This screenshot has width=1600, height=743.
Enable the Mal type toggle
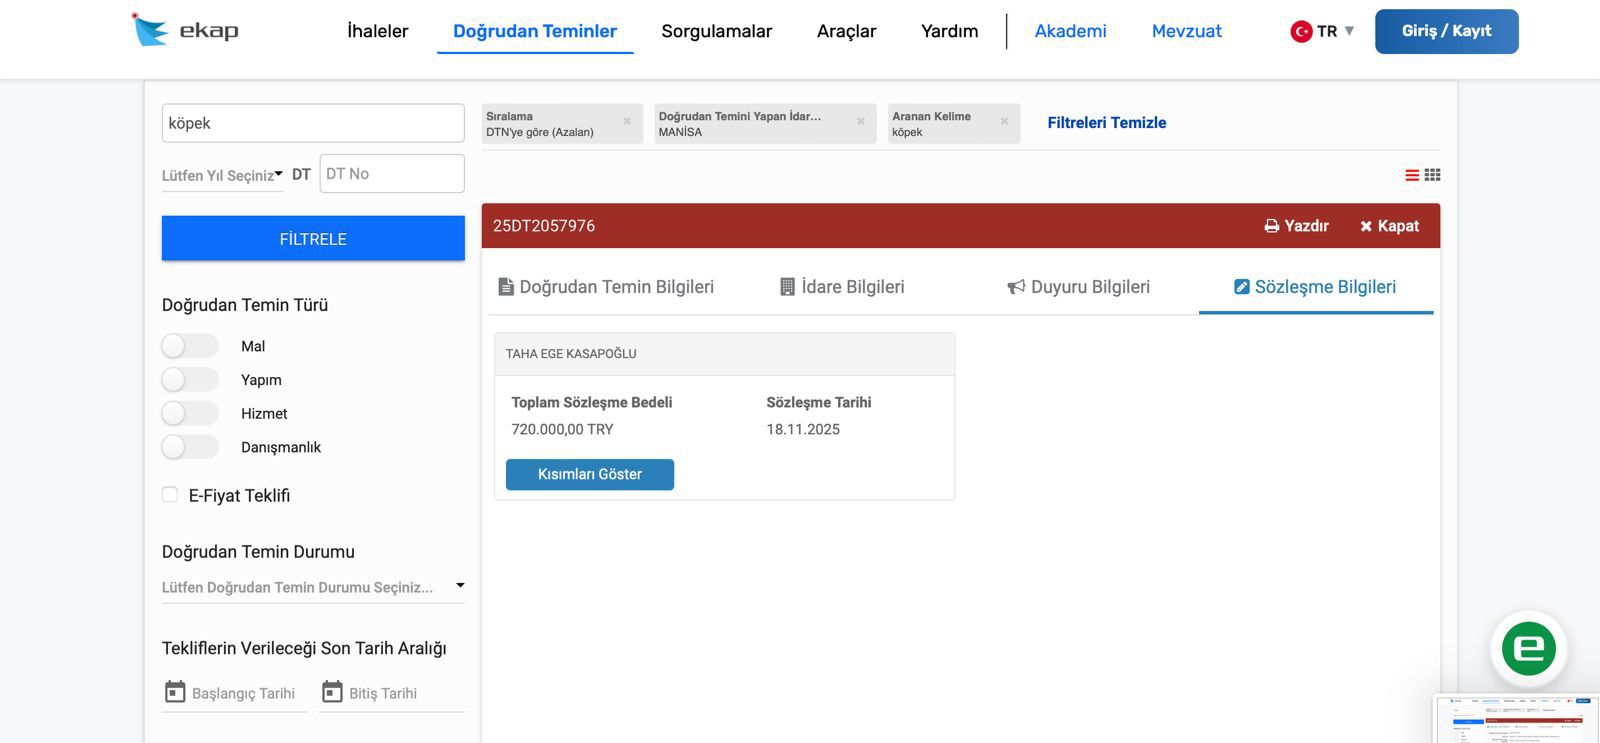pyautogui.click(x=189, y=346)
